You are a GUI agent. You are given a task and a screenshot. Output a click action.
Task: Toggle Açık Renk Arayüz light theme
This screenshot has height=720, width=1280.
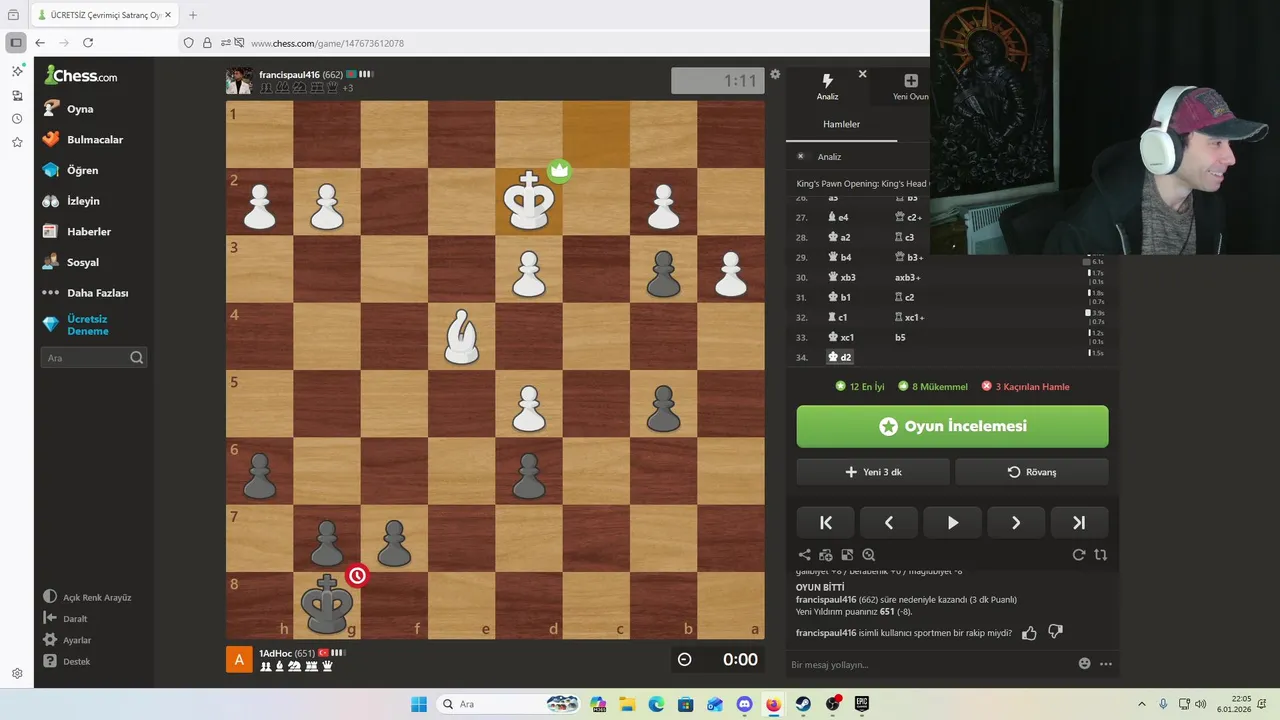click(x=88, y=597)
